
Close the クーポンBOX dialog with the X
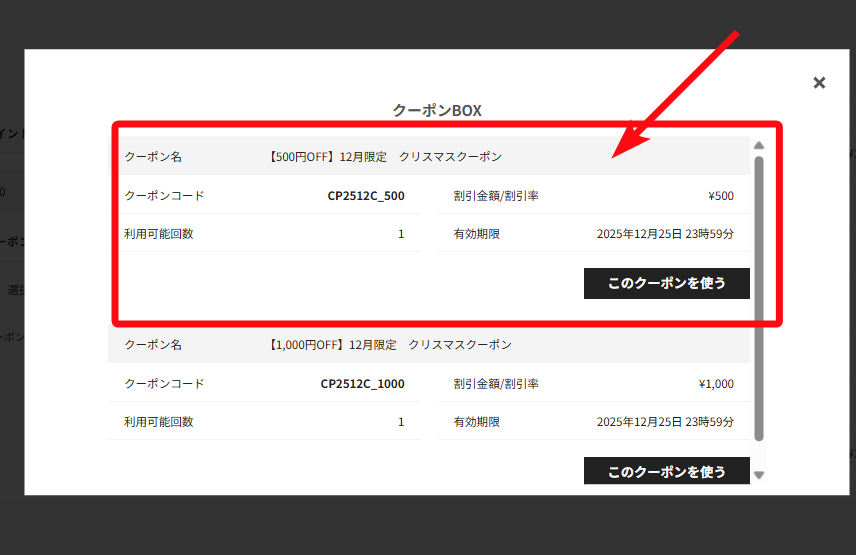tap(819, 82)
